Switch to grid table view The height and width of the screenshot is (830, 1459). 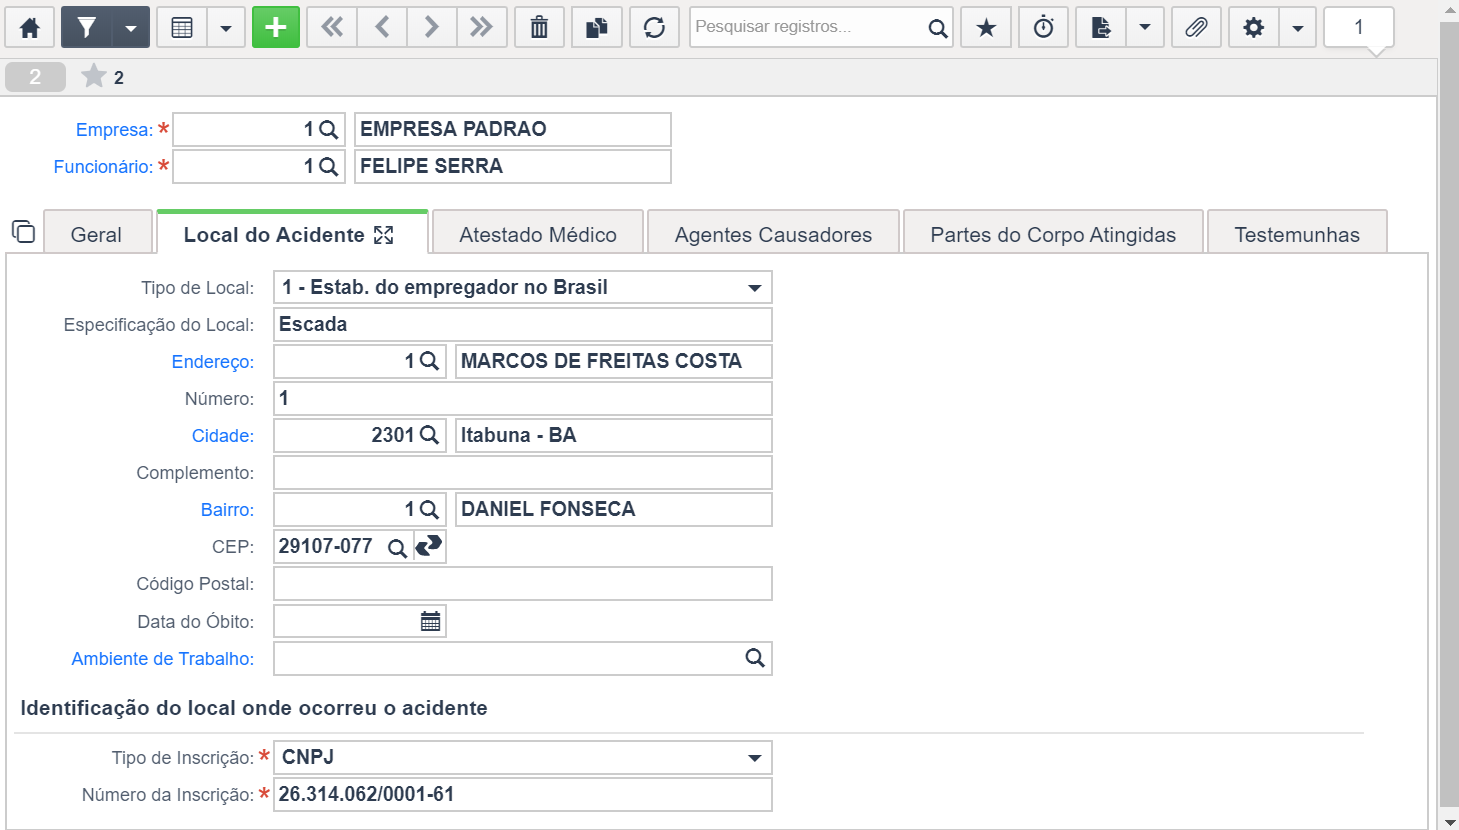[x=182, y=27]
